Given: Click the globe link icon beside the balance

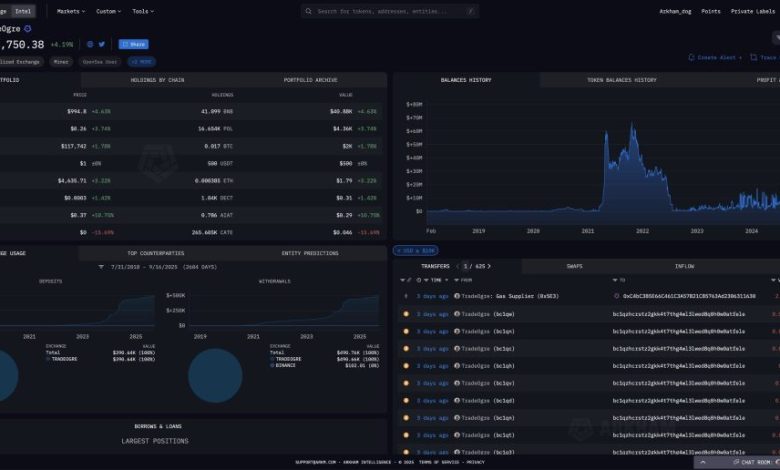Looking at the screenshot, I should [x=89, y=44].
